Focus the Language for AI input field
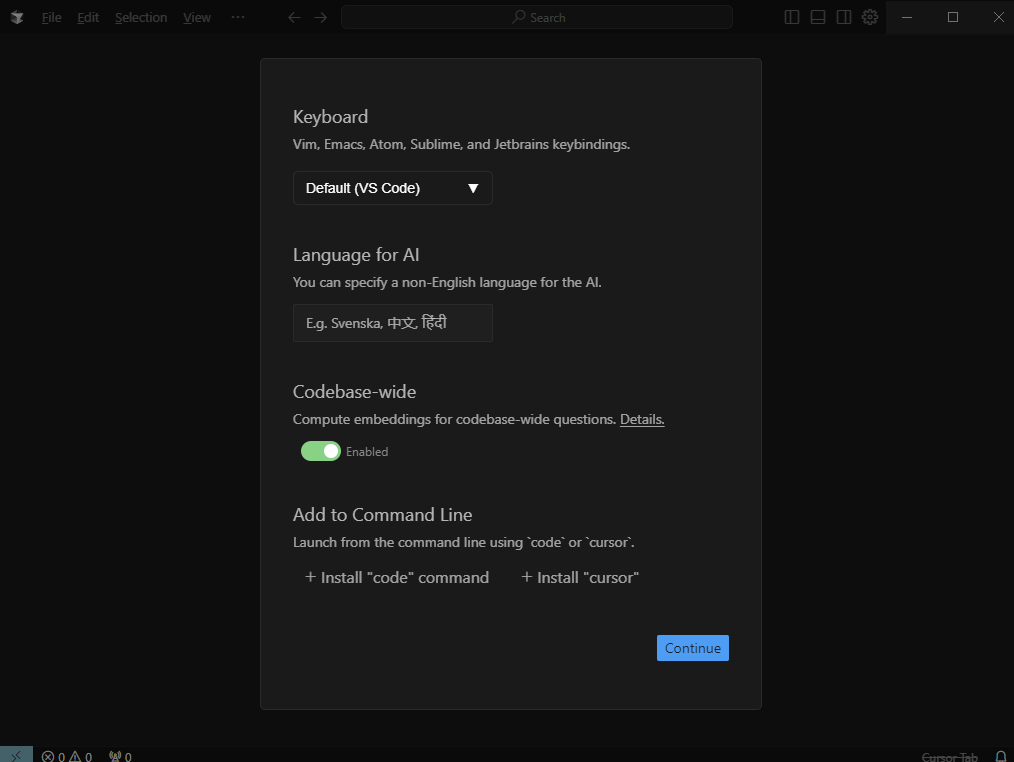This screenshot has width=1014, height=762. 393,323
